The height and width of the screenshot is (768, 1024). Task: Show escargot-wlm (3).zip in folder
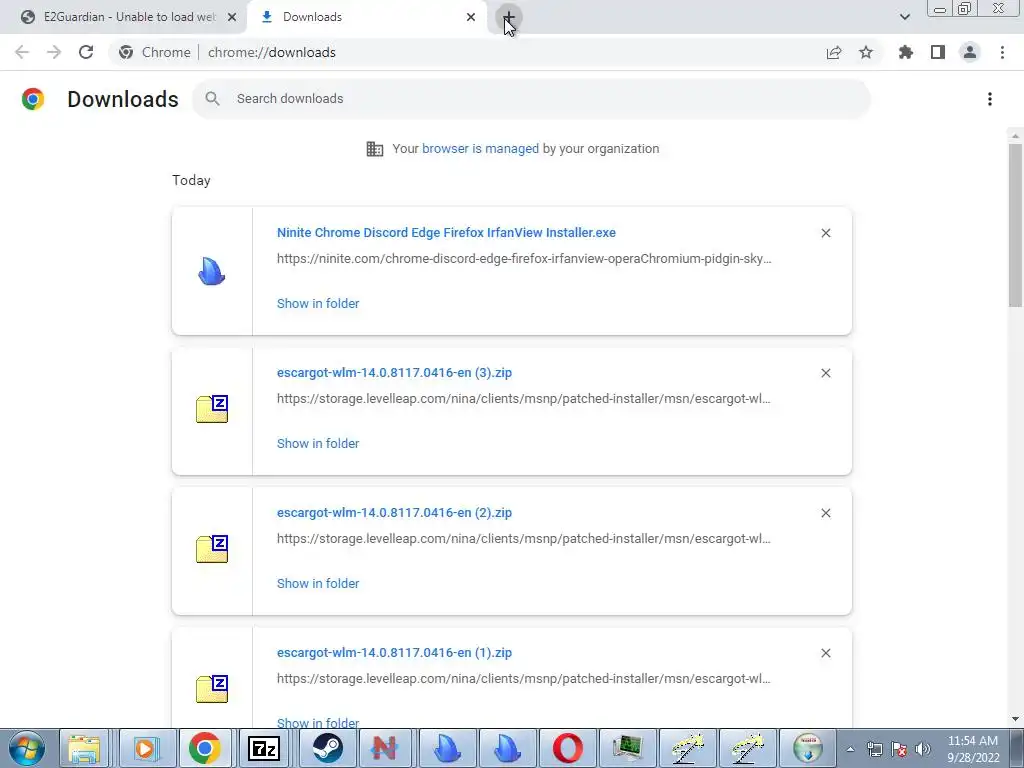click(x=318, y=443)
